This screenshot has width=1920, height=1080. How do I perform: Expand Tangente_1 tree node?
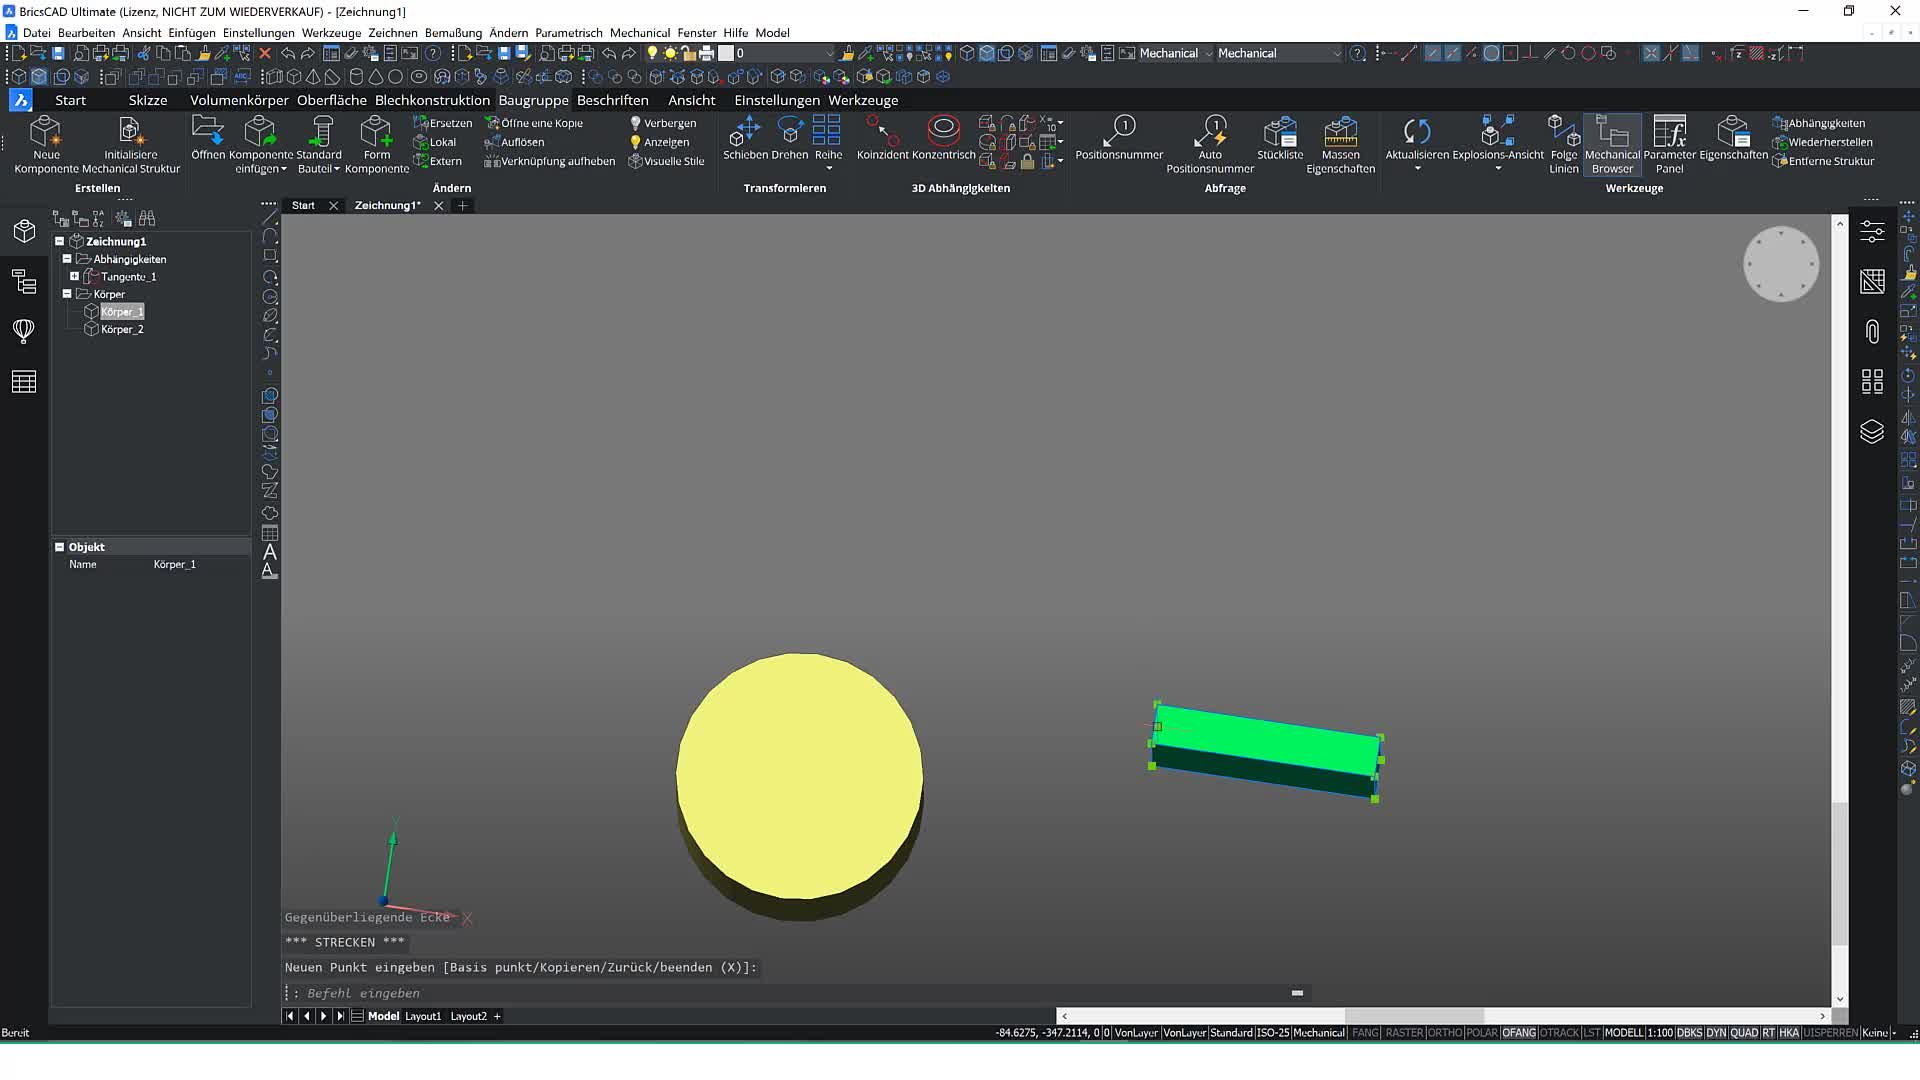(74, 276)
